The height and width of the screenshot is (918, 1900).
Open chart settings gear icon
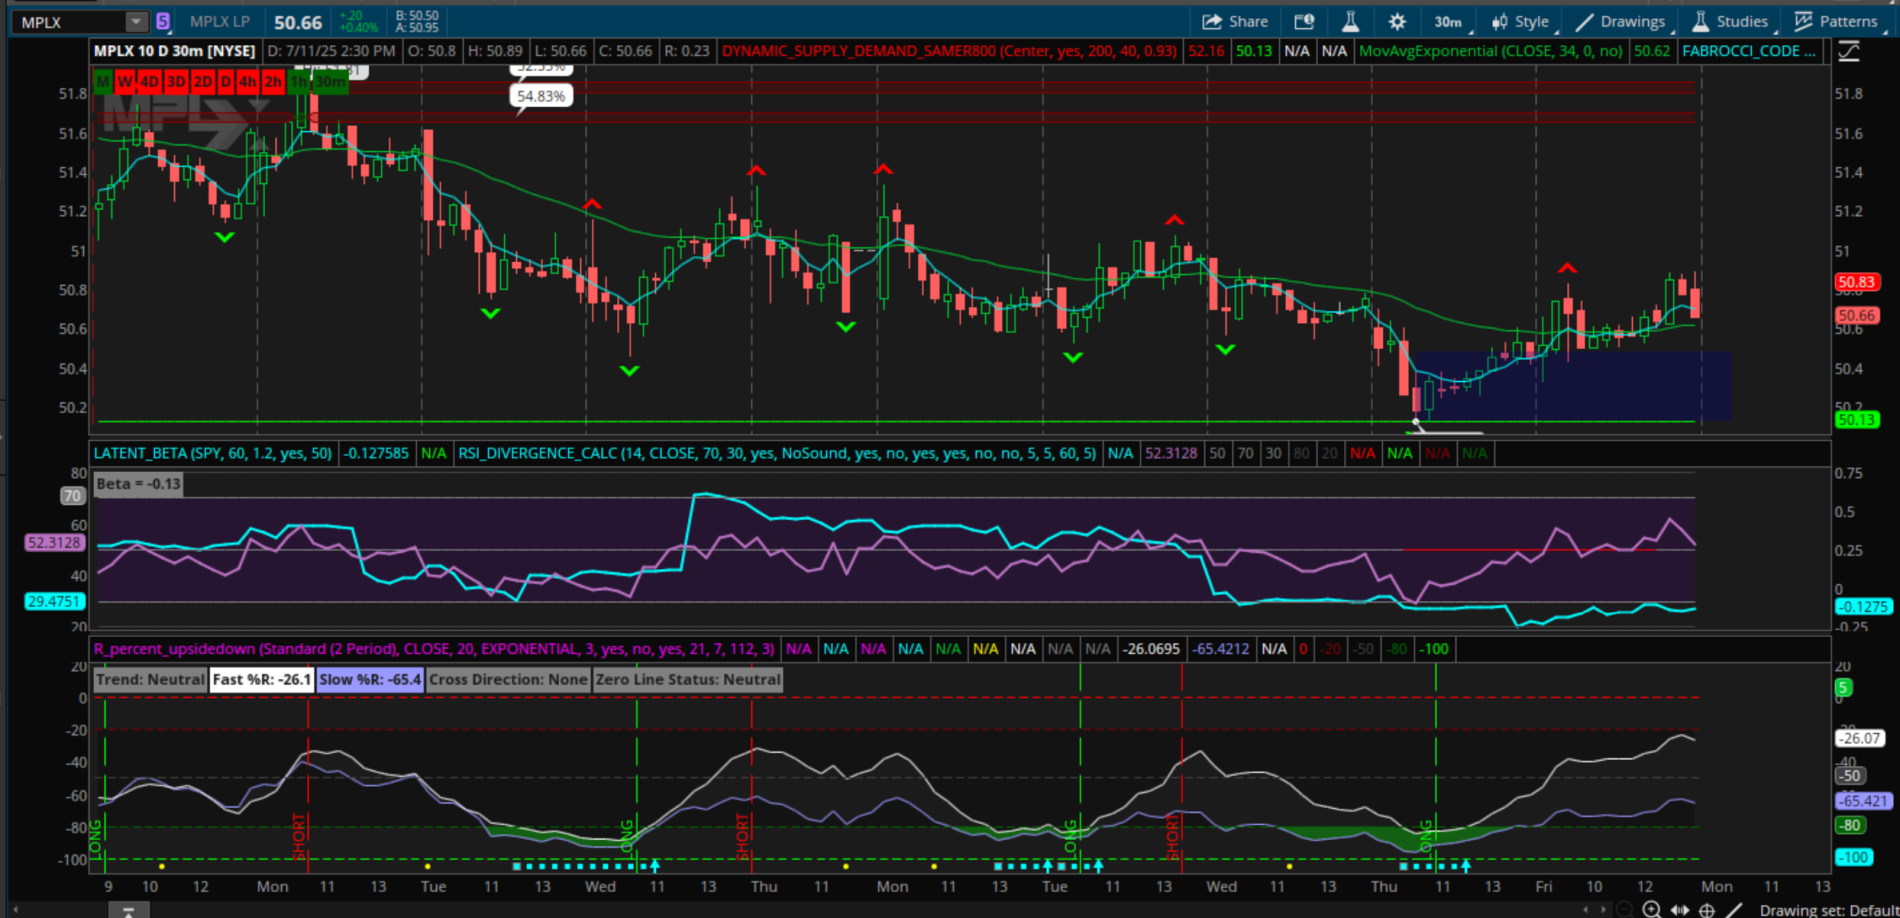point(1397,21)
